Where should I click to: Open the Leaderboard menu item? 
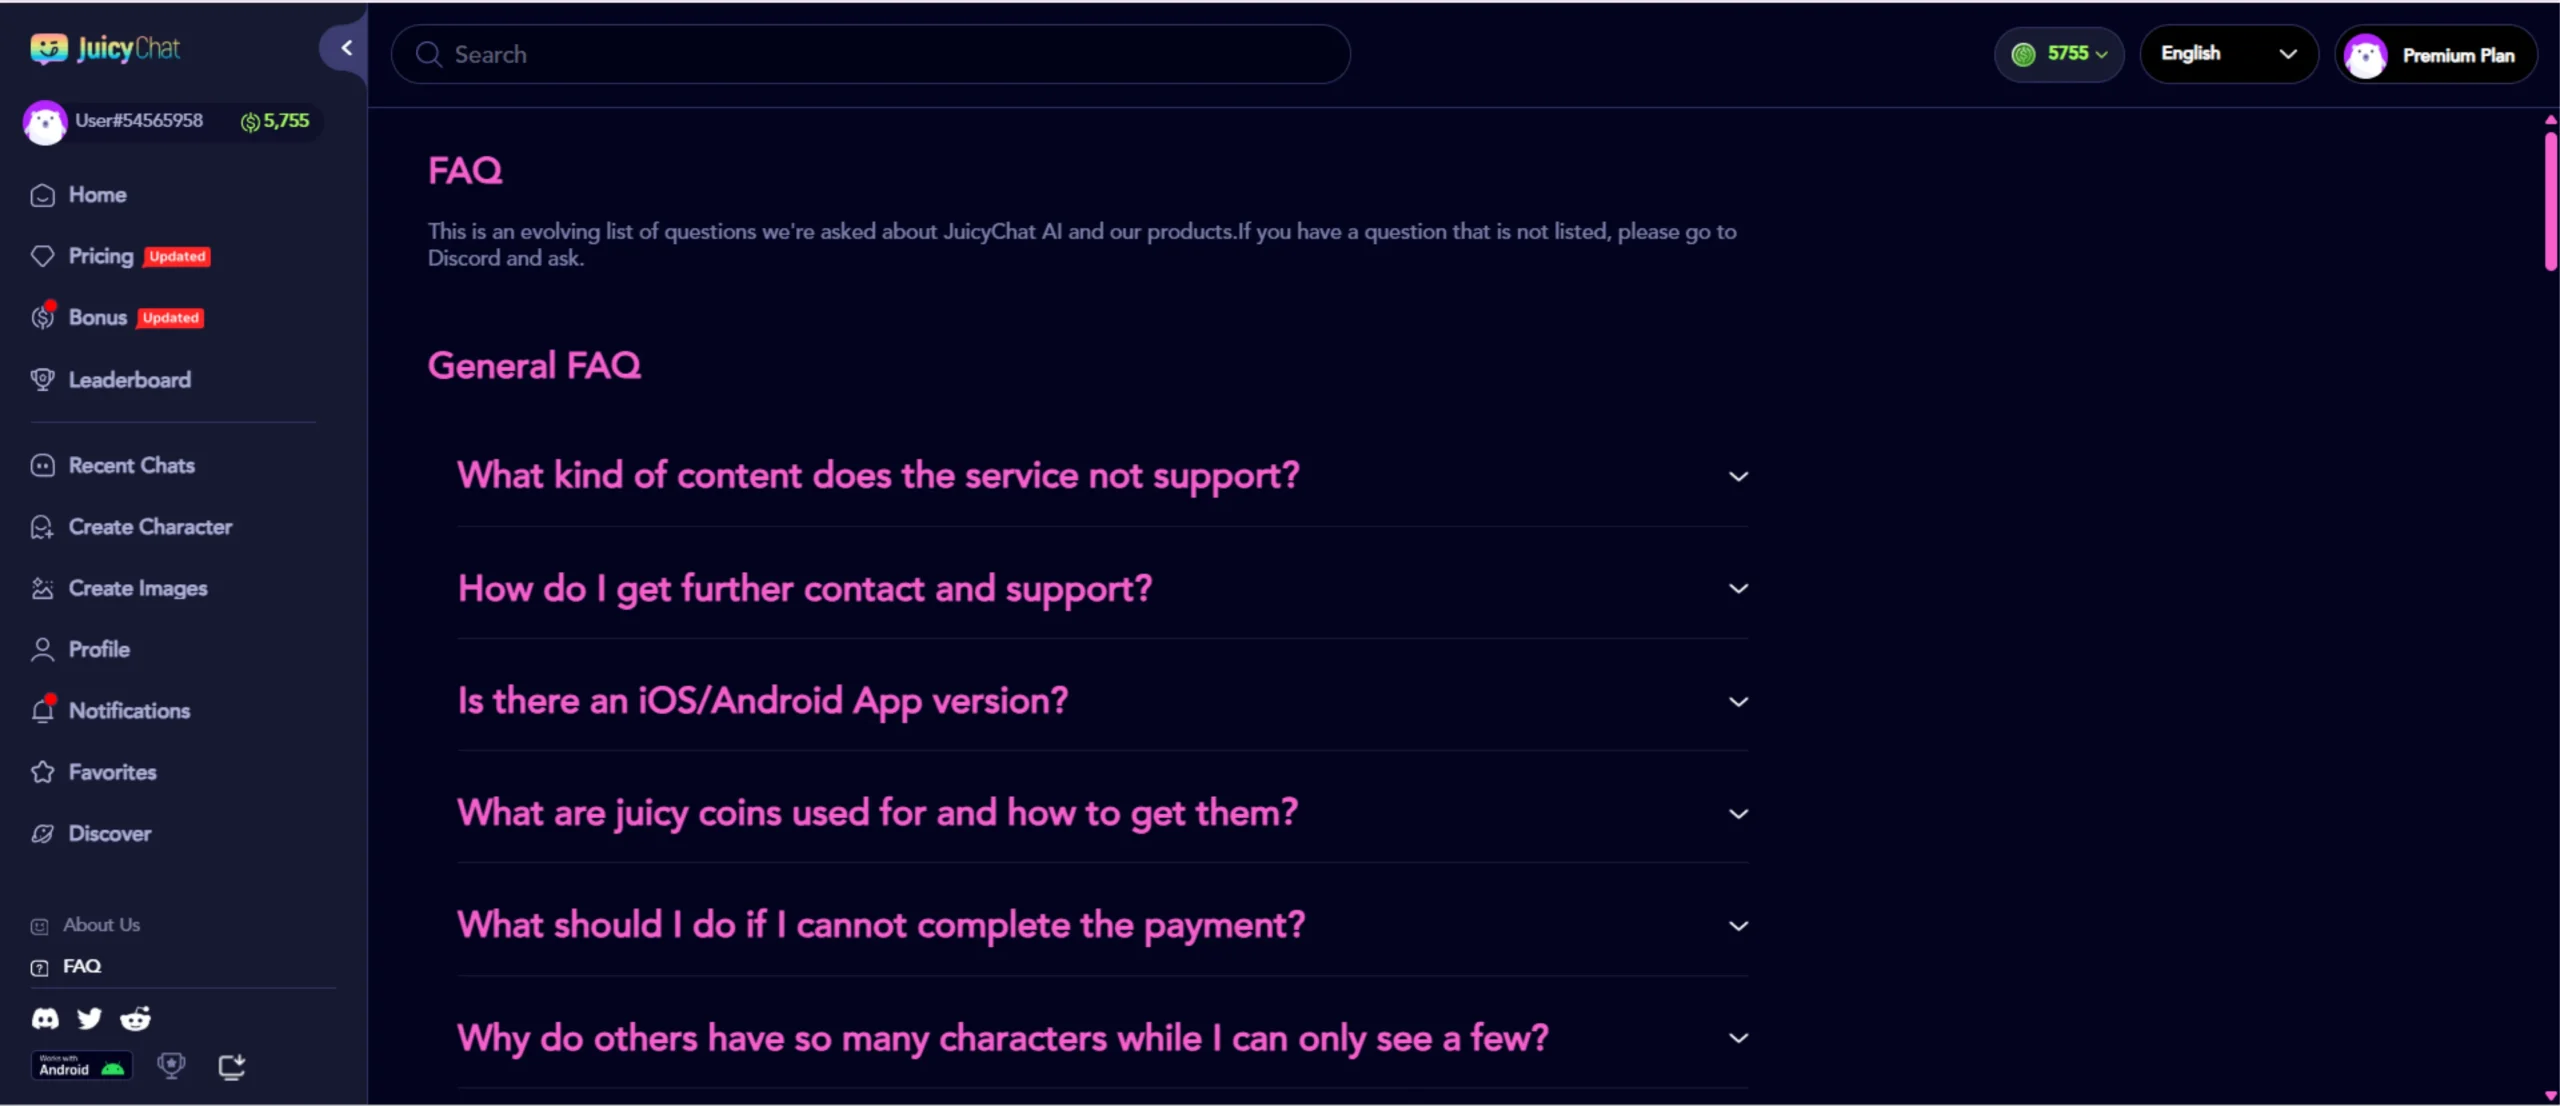tap(129, 380)
